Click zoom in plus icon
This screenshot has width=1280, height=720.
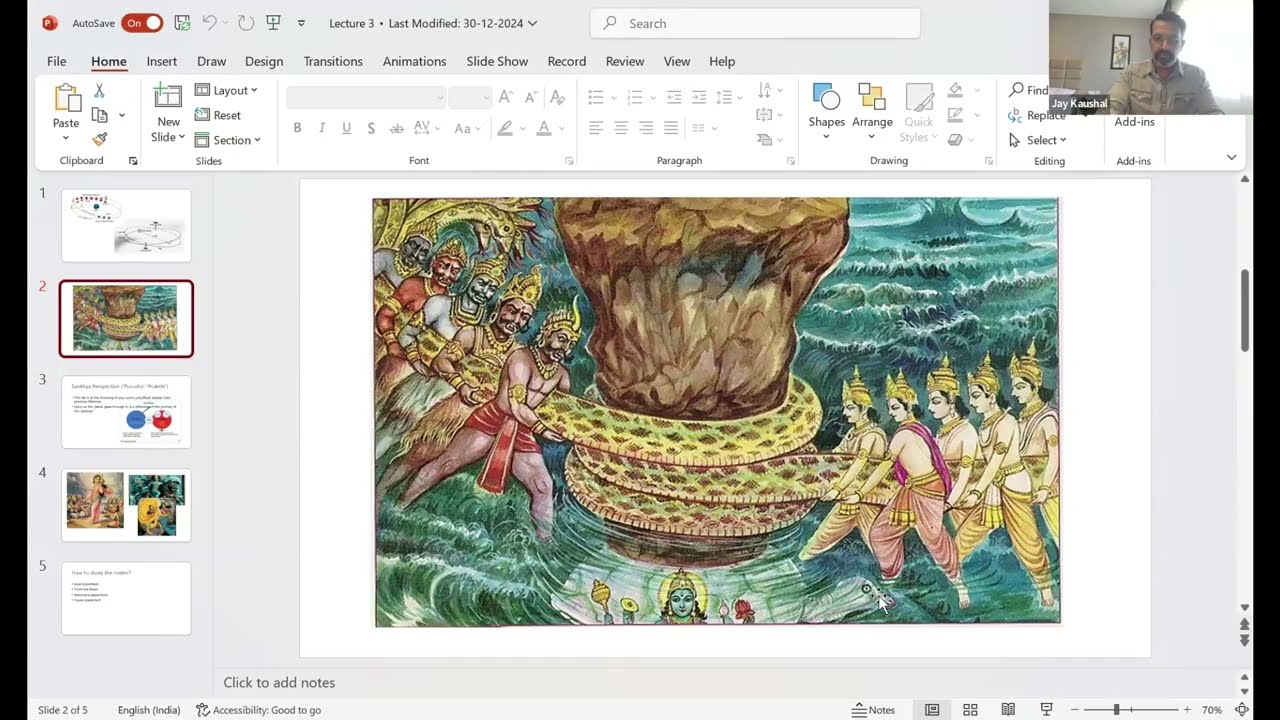pyautogui.click(x=1187, y=710)
